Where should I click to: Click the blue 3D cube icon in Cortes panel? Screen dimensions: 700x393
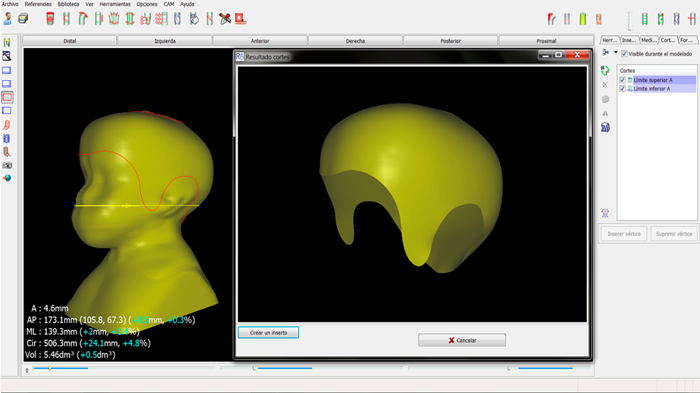pyautogui.click(x=605, y=128)
